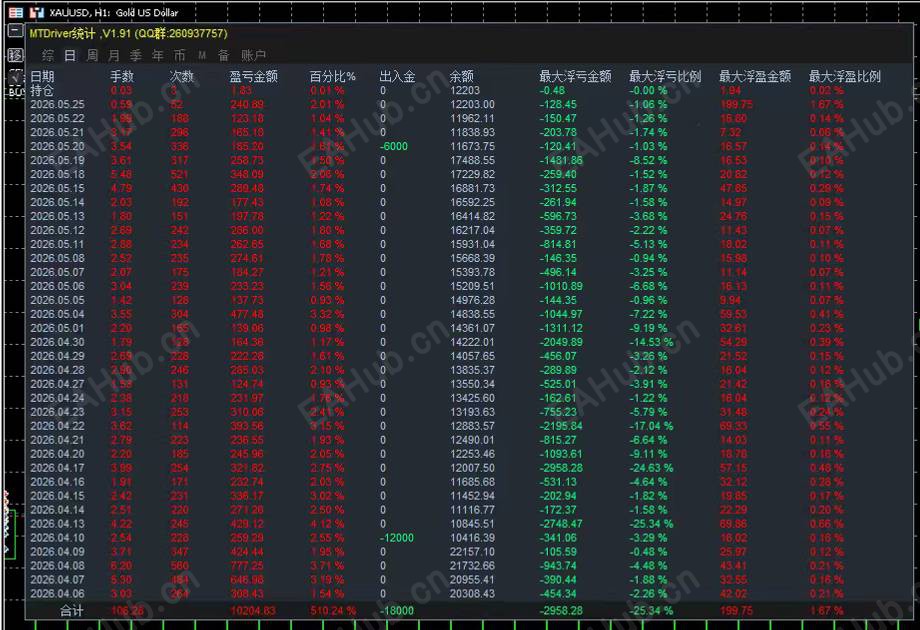Show the 年 yearly statistics tab
Image resolution: width=920 pixels, height=630 pixels.
[x=158, y=55]
